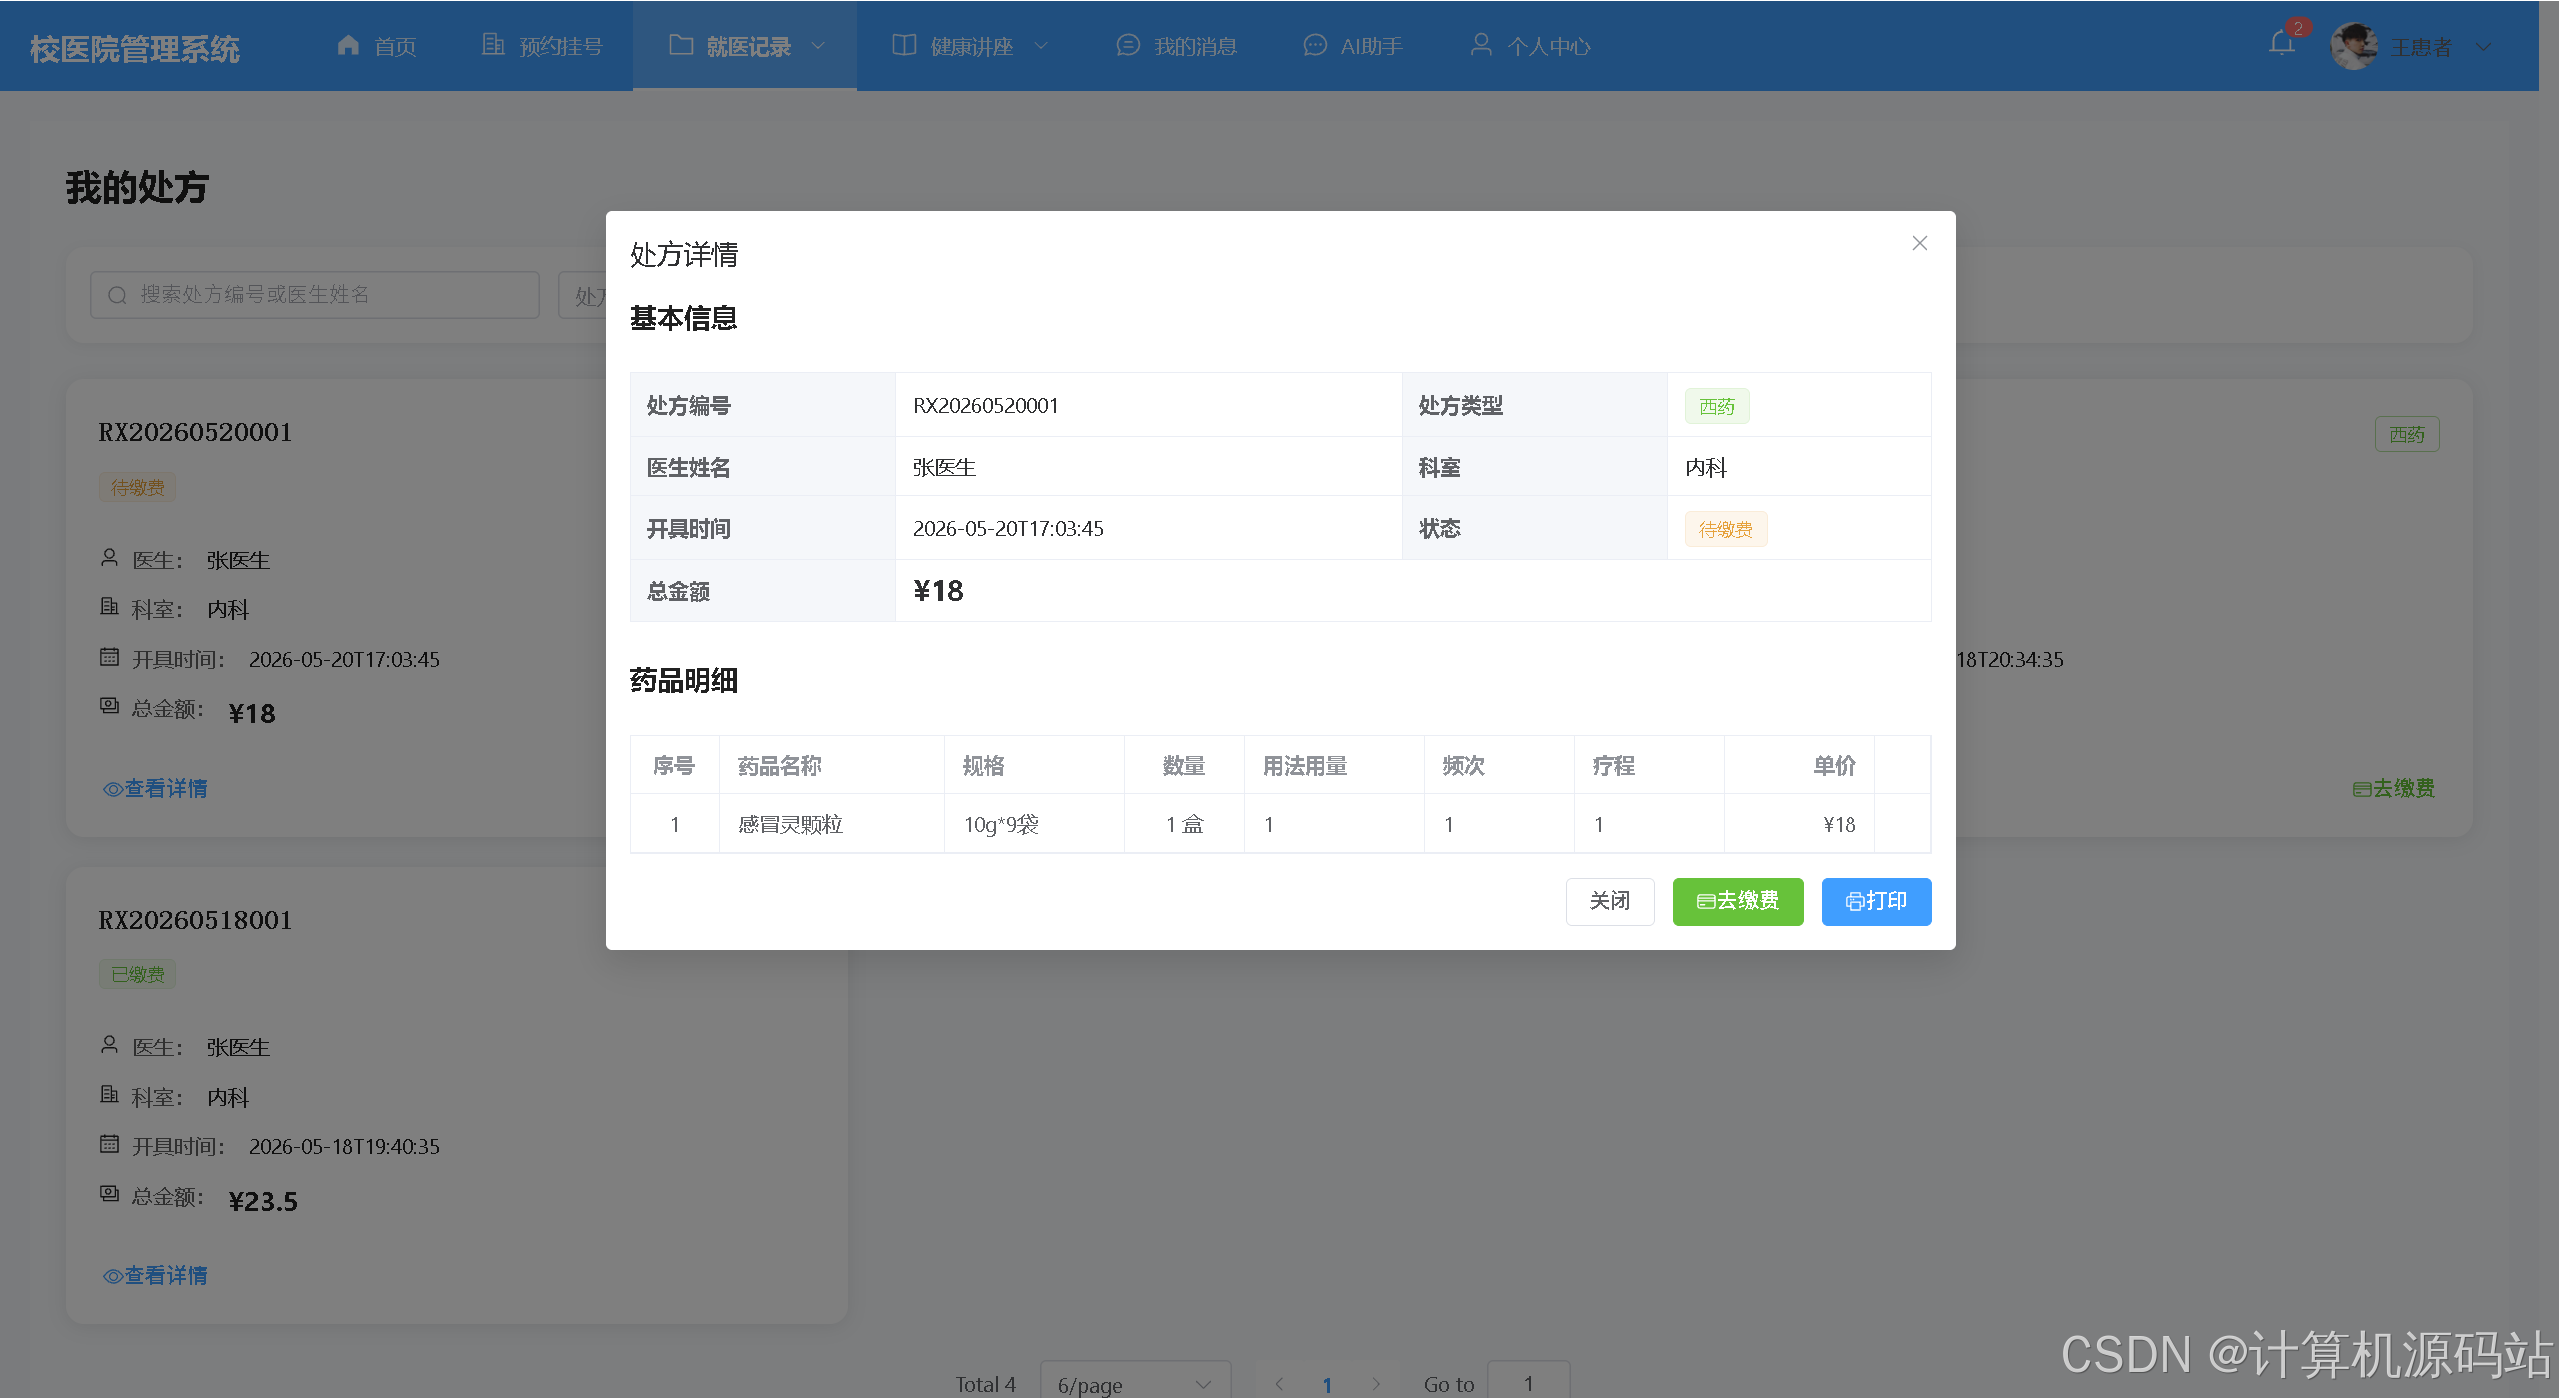This screenshot has width=2559, height=1398.
Task: Click the next page arrow in pagination
Action: click(1376, 1384)
